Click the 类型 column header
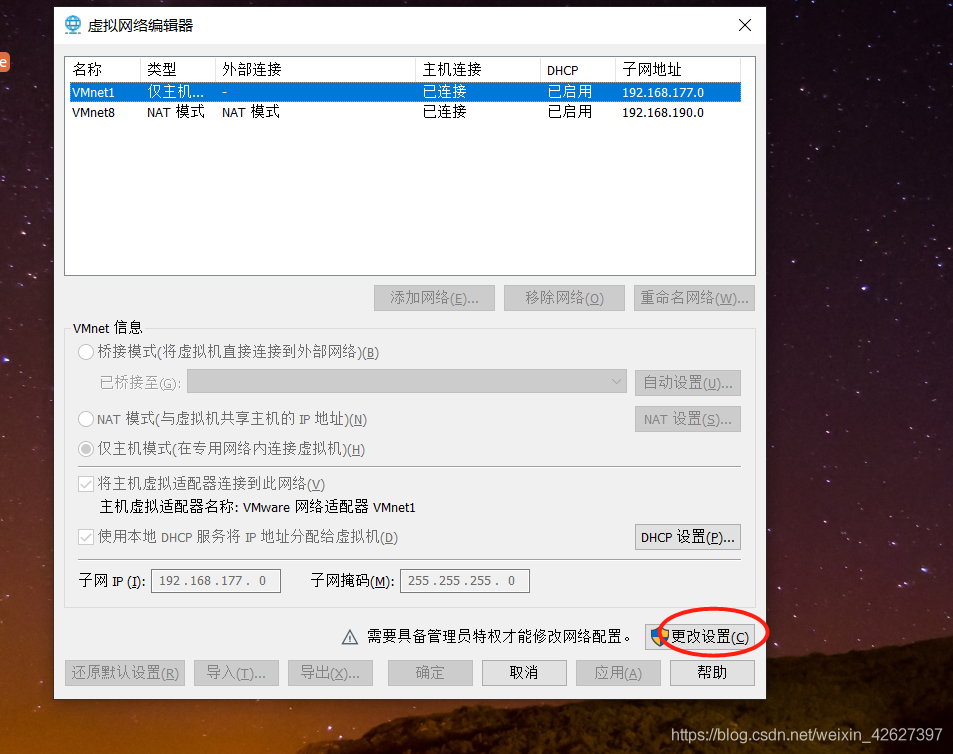 pyautogui.click(x=178, y=69)
